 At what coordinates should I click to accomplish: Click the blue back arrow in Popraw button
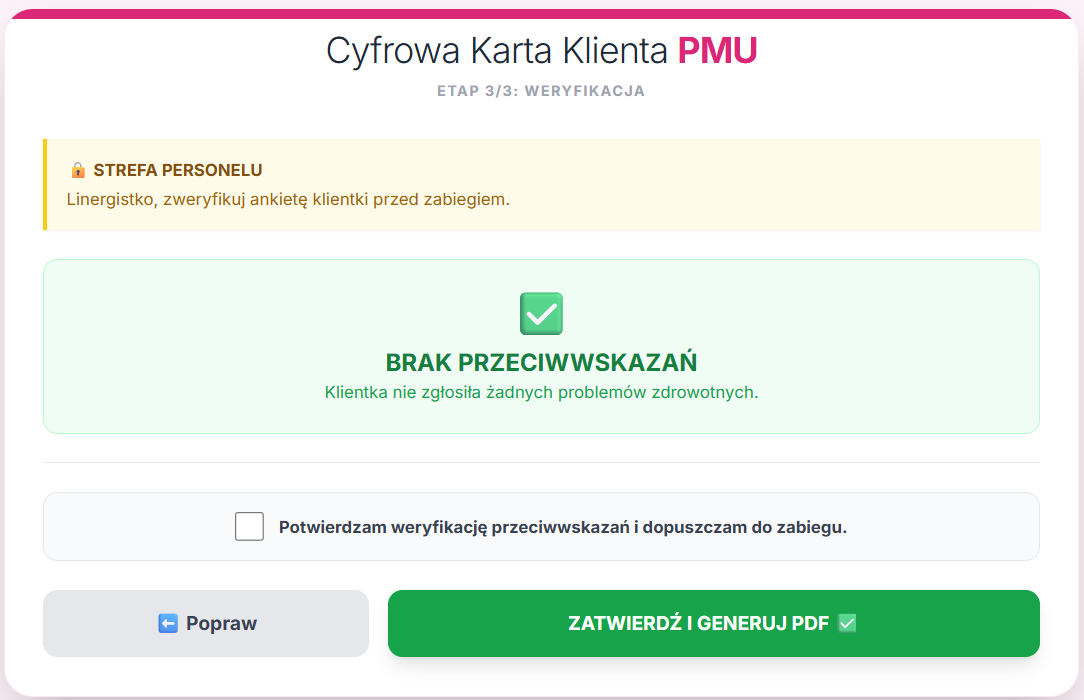point(166,623)
